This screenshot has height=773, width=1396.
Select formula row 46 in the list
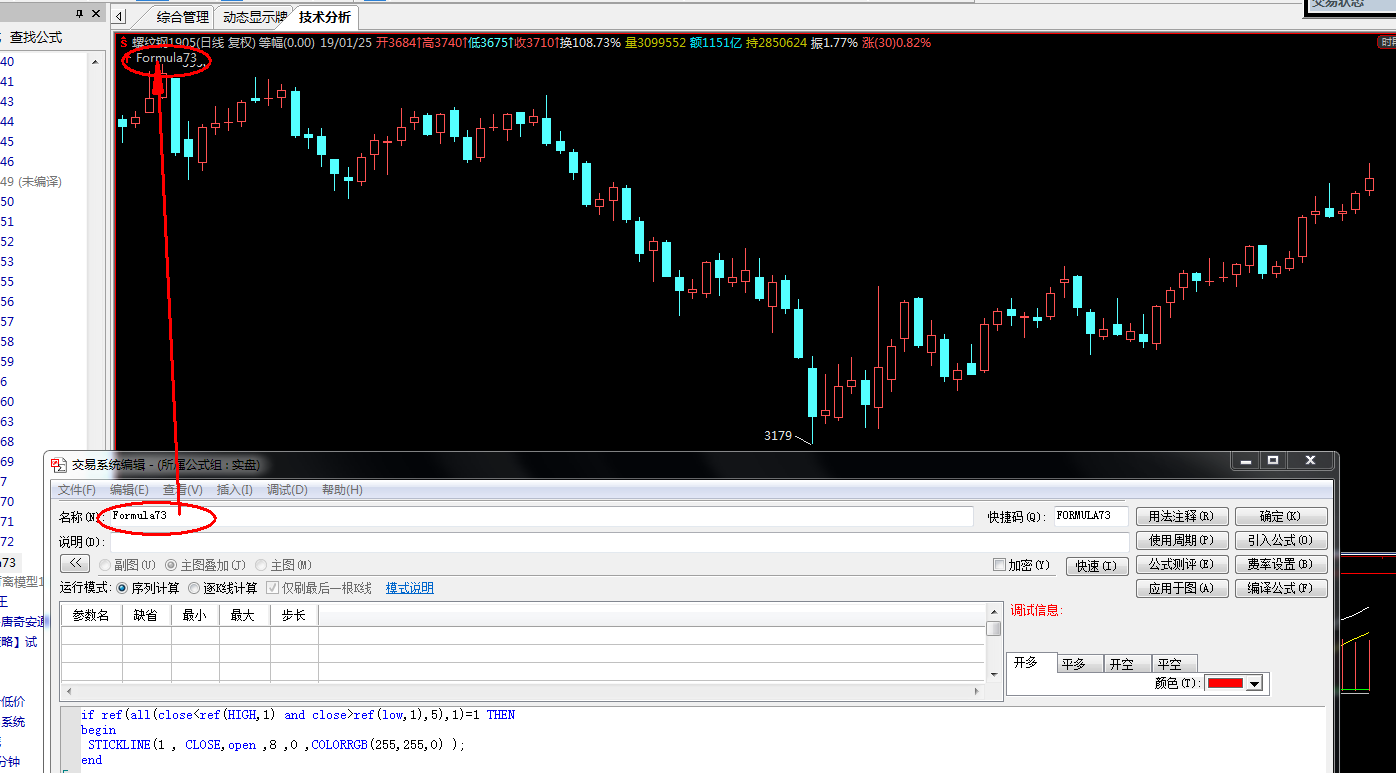[7, 162]
